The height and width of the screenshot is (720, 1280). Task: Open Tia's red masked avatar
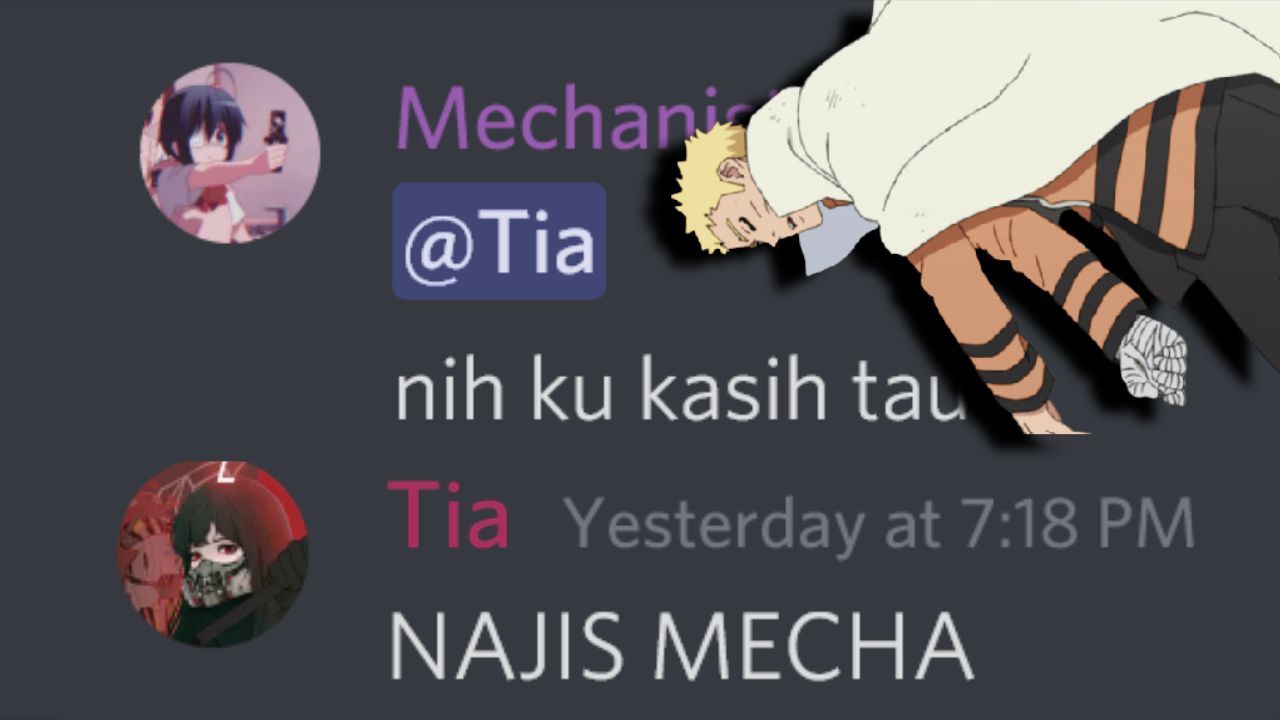point(213,553)
